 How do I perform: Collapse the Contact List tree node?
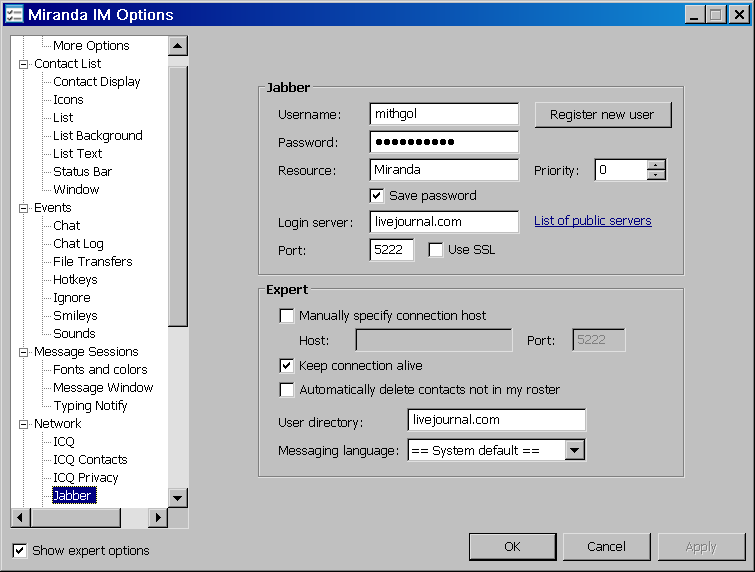(23, 64)
